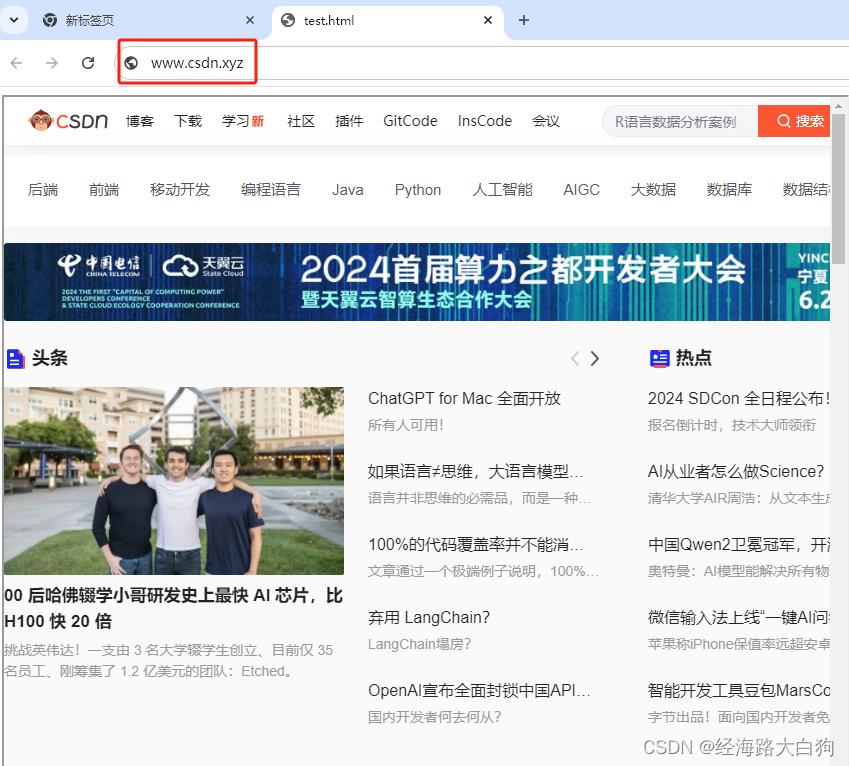
Task: Close the test.html browser tab
Action: point(487,20)
